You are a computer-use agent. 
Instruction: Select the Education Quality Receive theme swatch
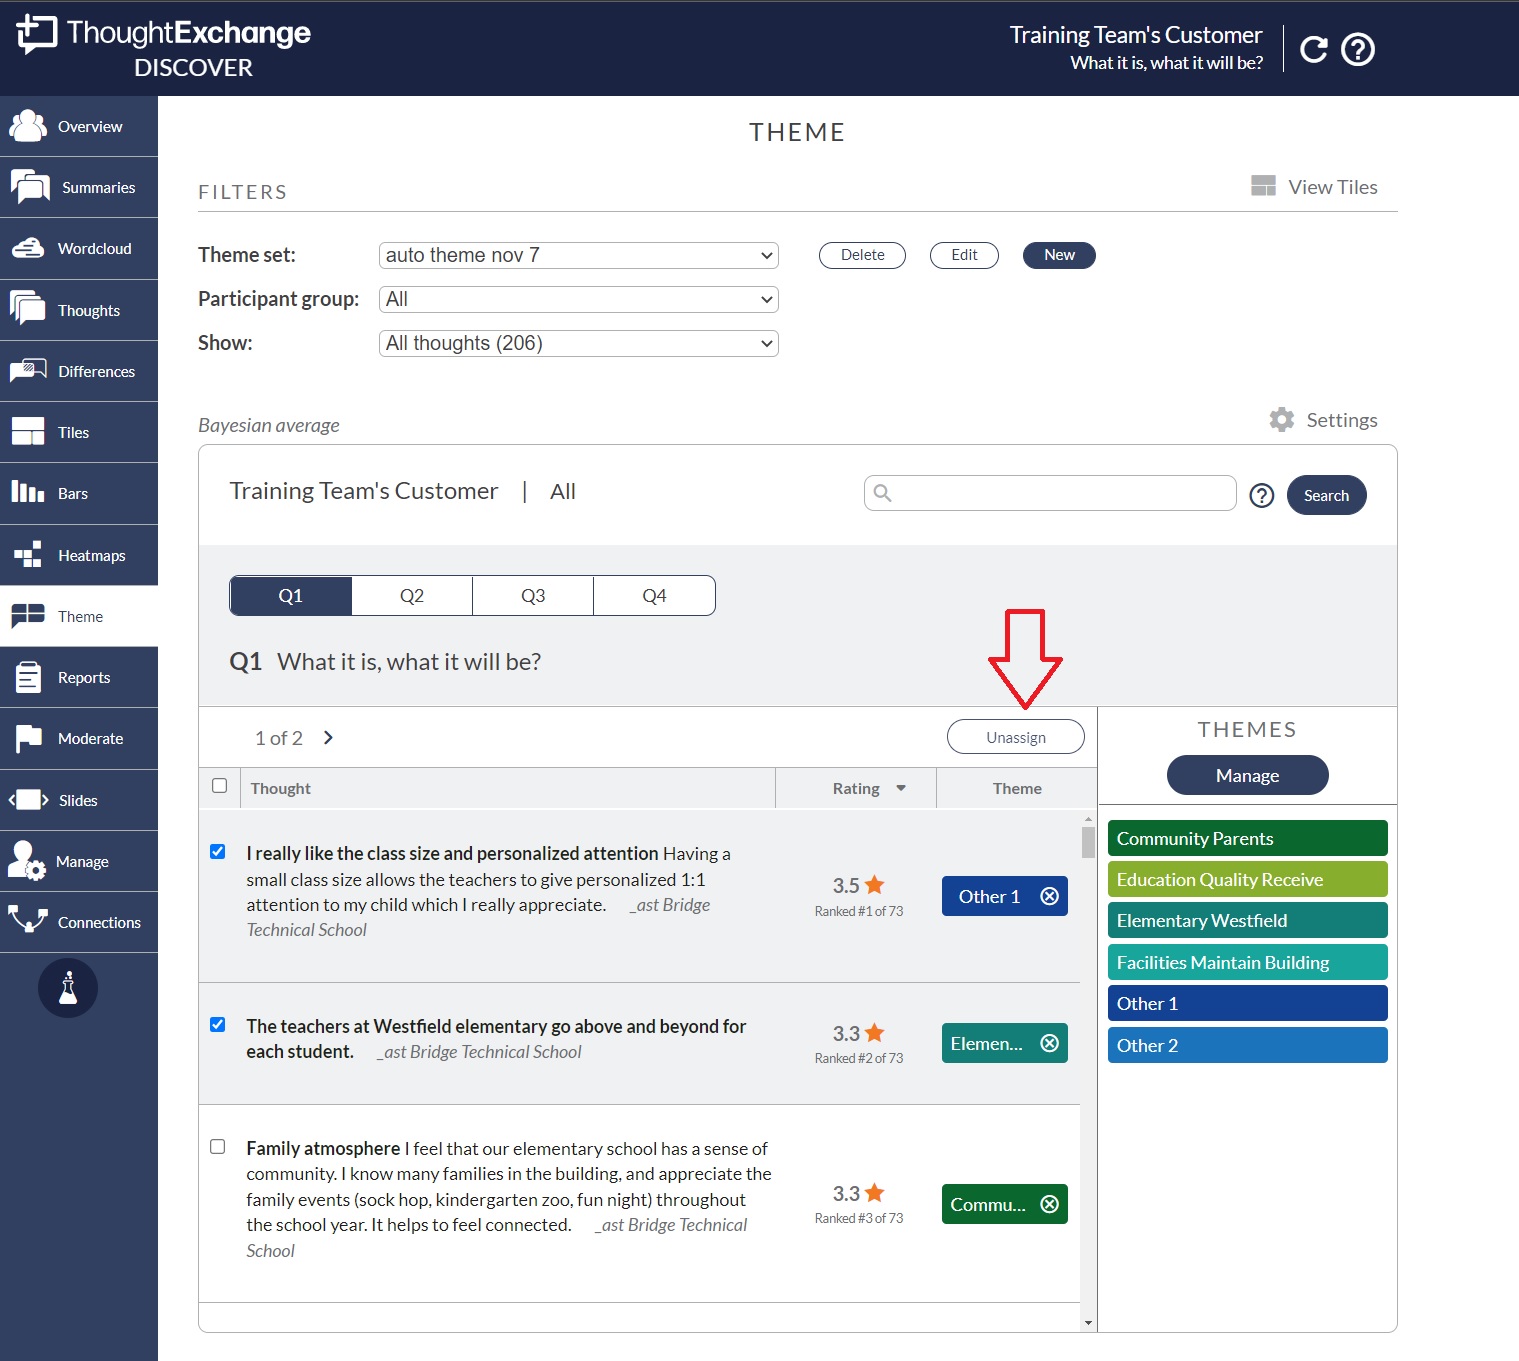[x=1247, y=879]
